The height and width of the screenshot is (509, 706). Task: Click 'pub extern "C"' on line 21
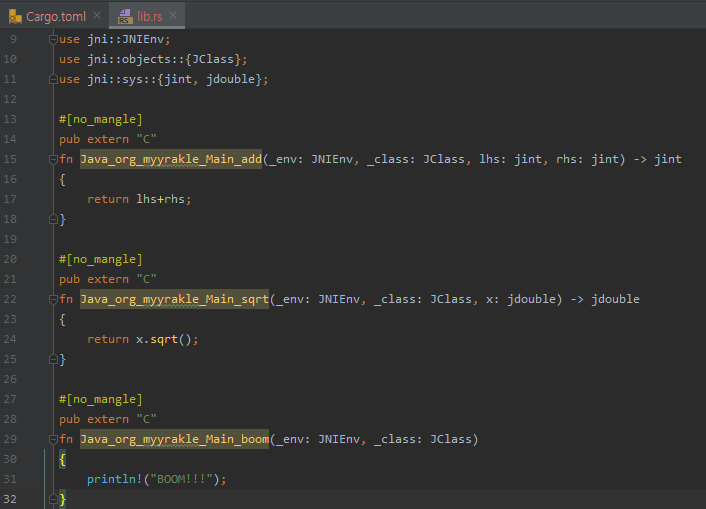pos(108,279)
